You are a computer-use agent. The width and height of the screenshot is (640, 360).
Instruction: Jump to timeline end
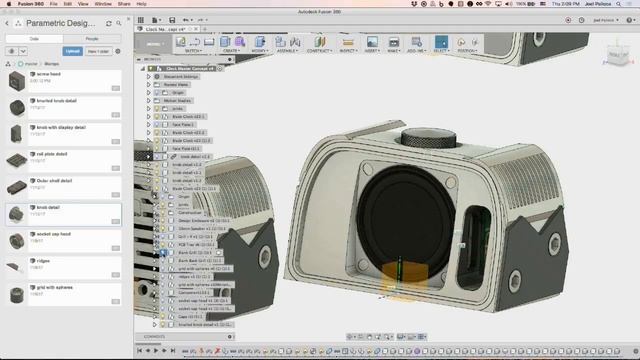point(173,351)
